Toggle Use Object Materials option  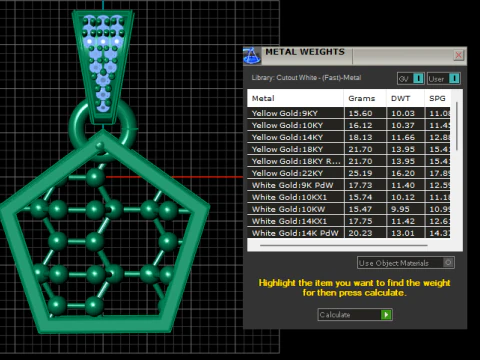406,263
